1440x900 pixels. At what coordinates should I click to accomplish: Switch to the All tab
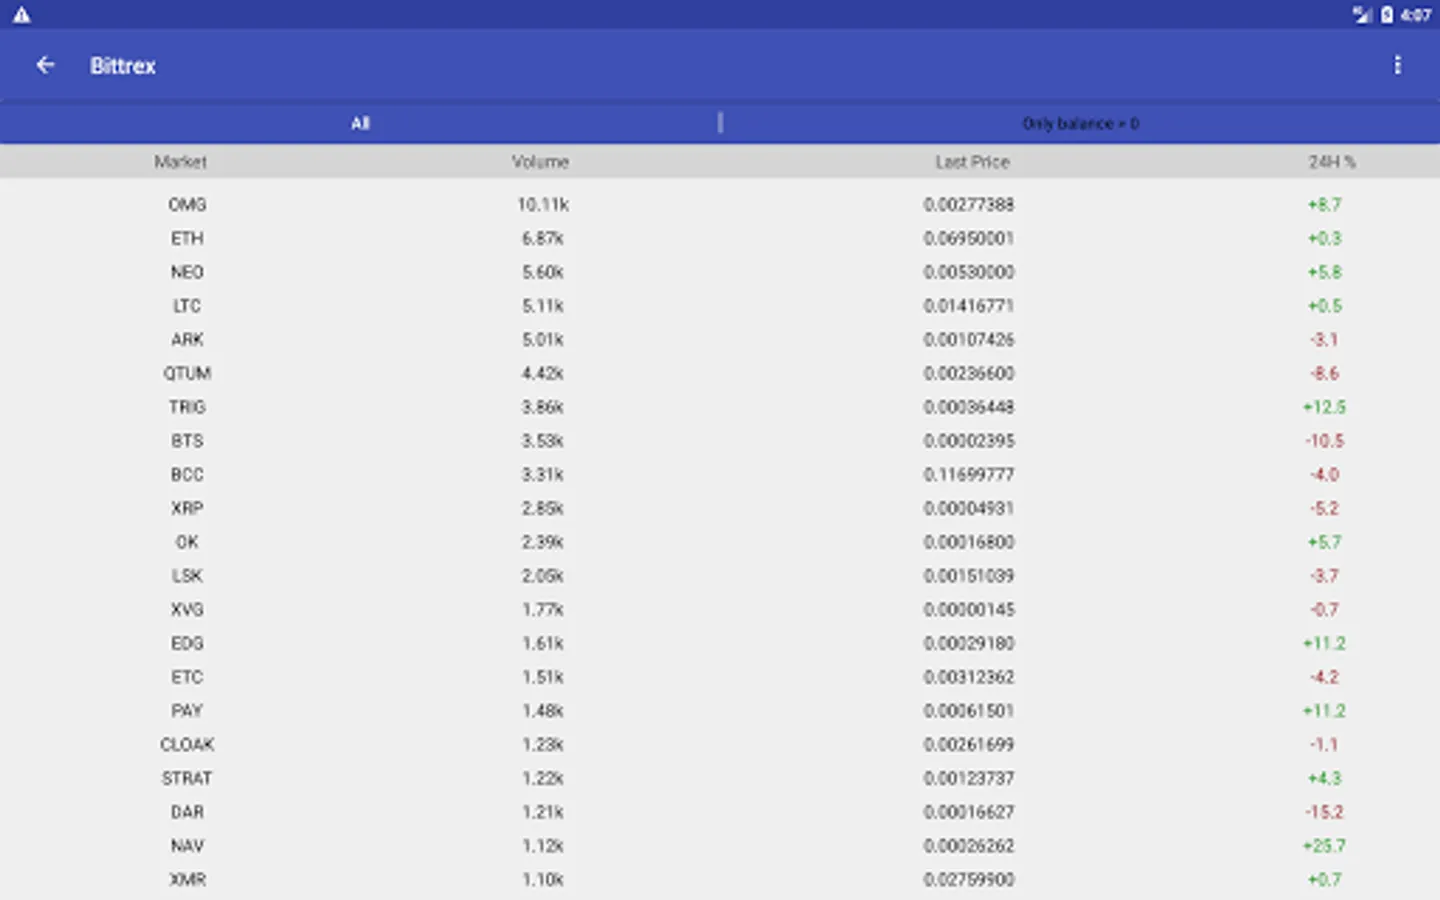pyautogui.click(x=360, y=123)
